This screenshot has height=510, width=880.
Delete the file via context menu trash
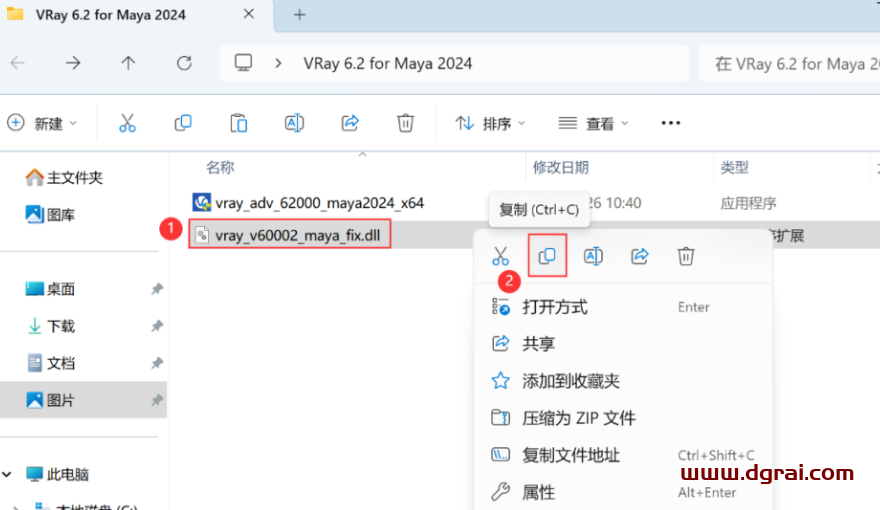686,256
